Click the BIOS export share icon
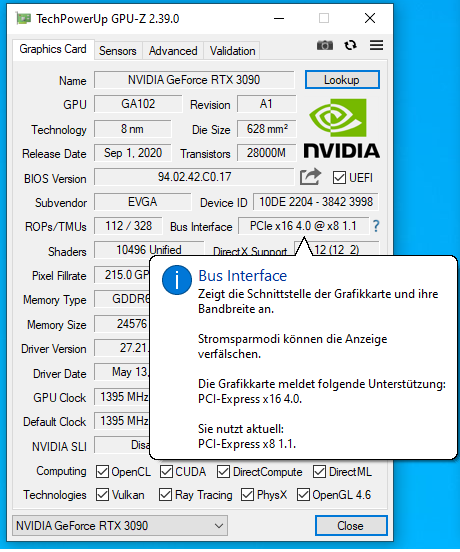This screenshot has height=552, width=460. [x=310, y=177]
